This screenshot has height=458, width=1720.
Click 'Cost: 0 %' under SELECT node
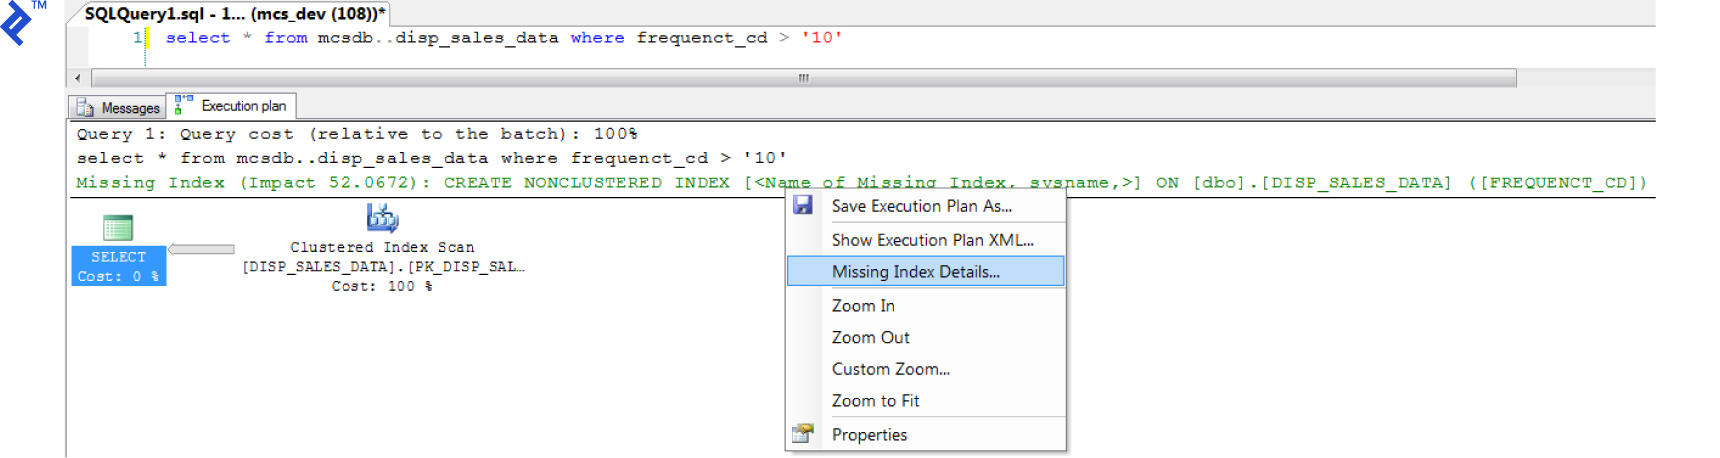tap(118, 276)
